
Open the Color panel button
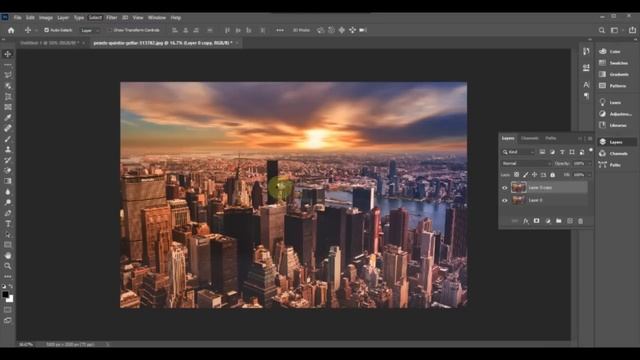coord(616,51)
